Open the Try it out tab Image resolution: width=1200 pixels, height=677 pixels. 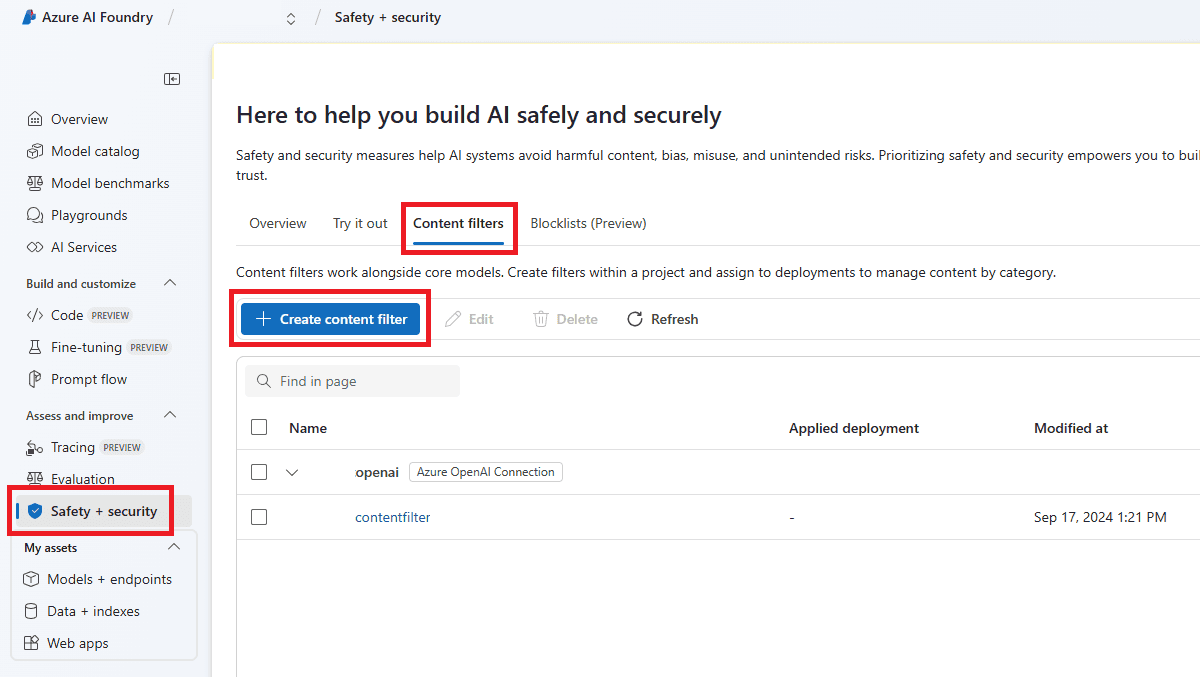[x=360, y=223]
